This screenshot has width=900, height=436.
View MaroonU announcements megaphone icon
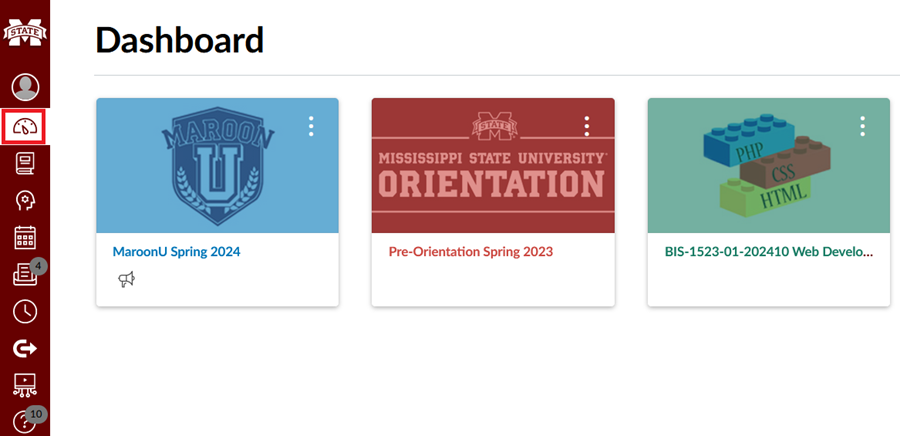tap(126, 279)
